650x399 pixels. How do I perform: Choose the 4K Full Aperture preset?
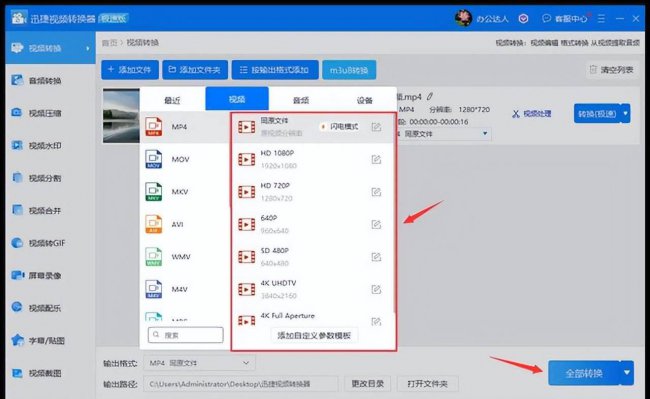click(x=313, y=317)
